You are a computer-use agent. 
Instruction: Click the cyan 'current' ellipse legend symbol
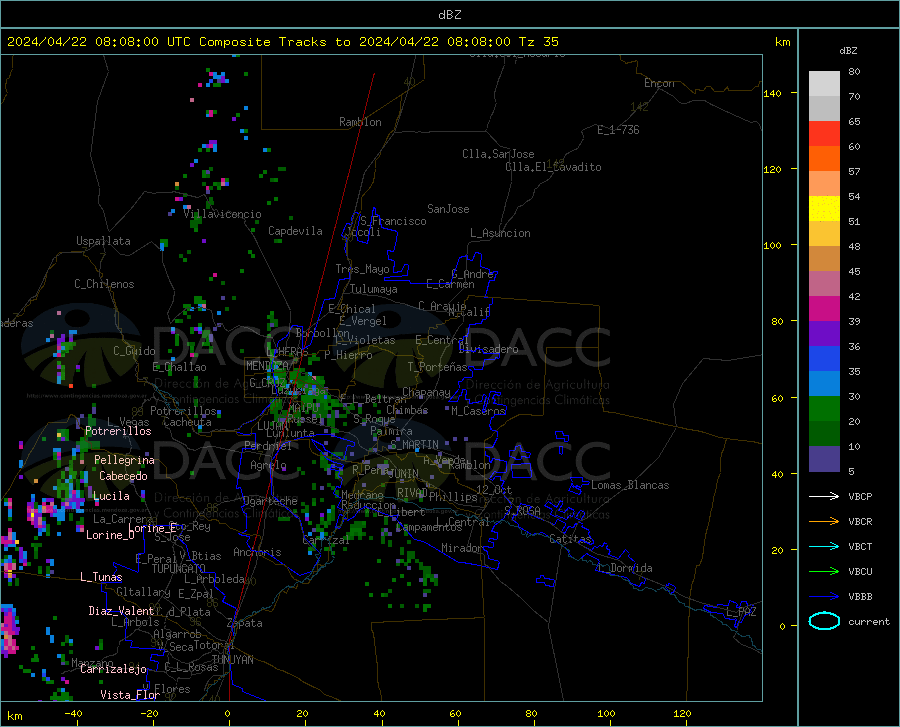coord(824,621)
